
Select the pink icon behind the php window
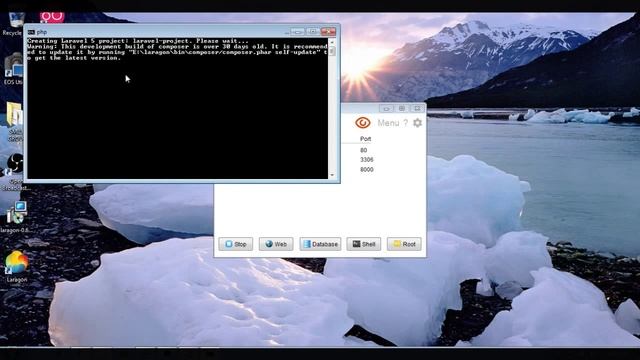tap(52, 17)
